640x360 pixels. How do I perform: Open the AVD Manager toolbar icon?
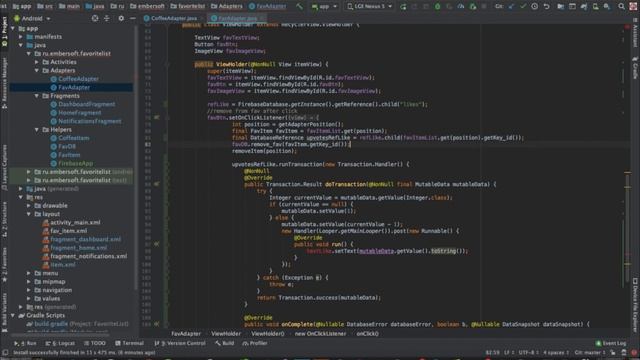596,7
